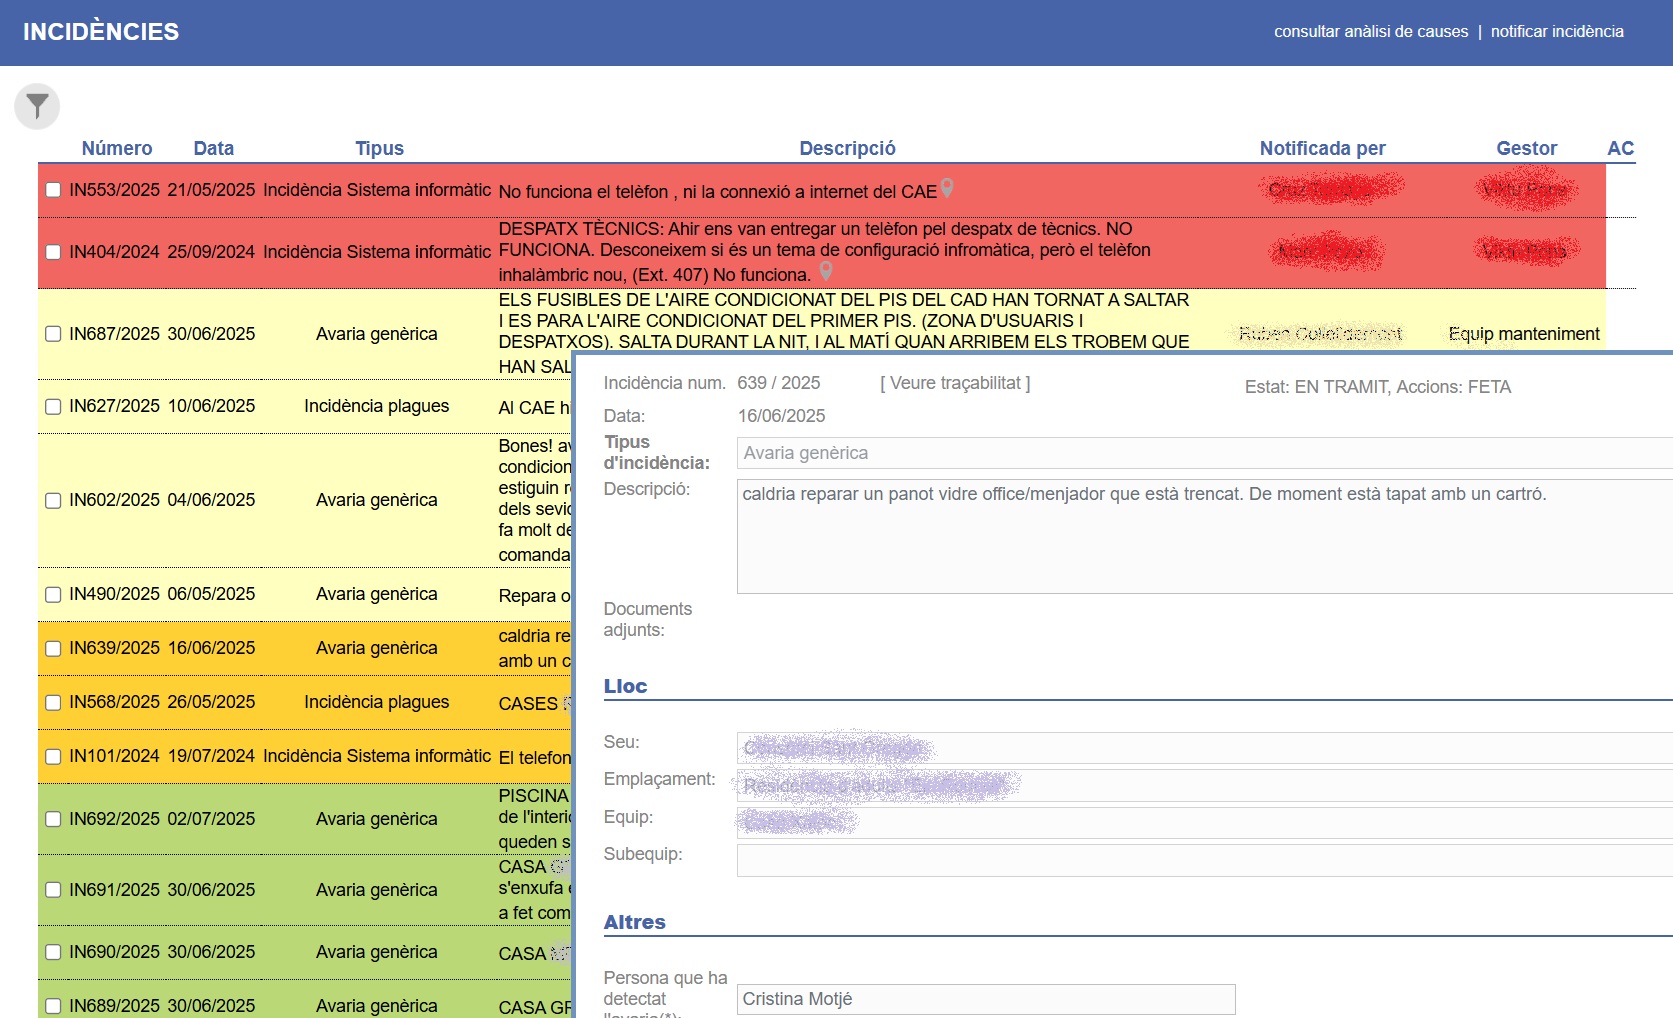This screenshot has height=1018, width=1673.
Task: Check the IN101/2024 row checkbox
Action: click(x=53, y=756)
